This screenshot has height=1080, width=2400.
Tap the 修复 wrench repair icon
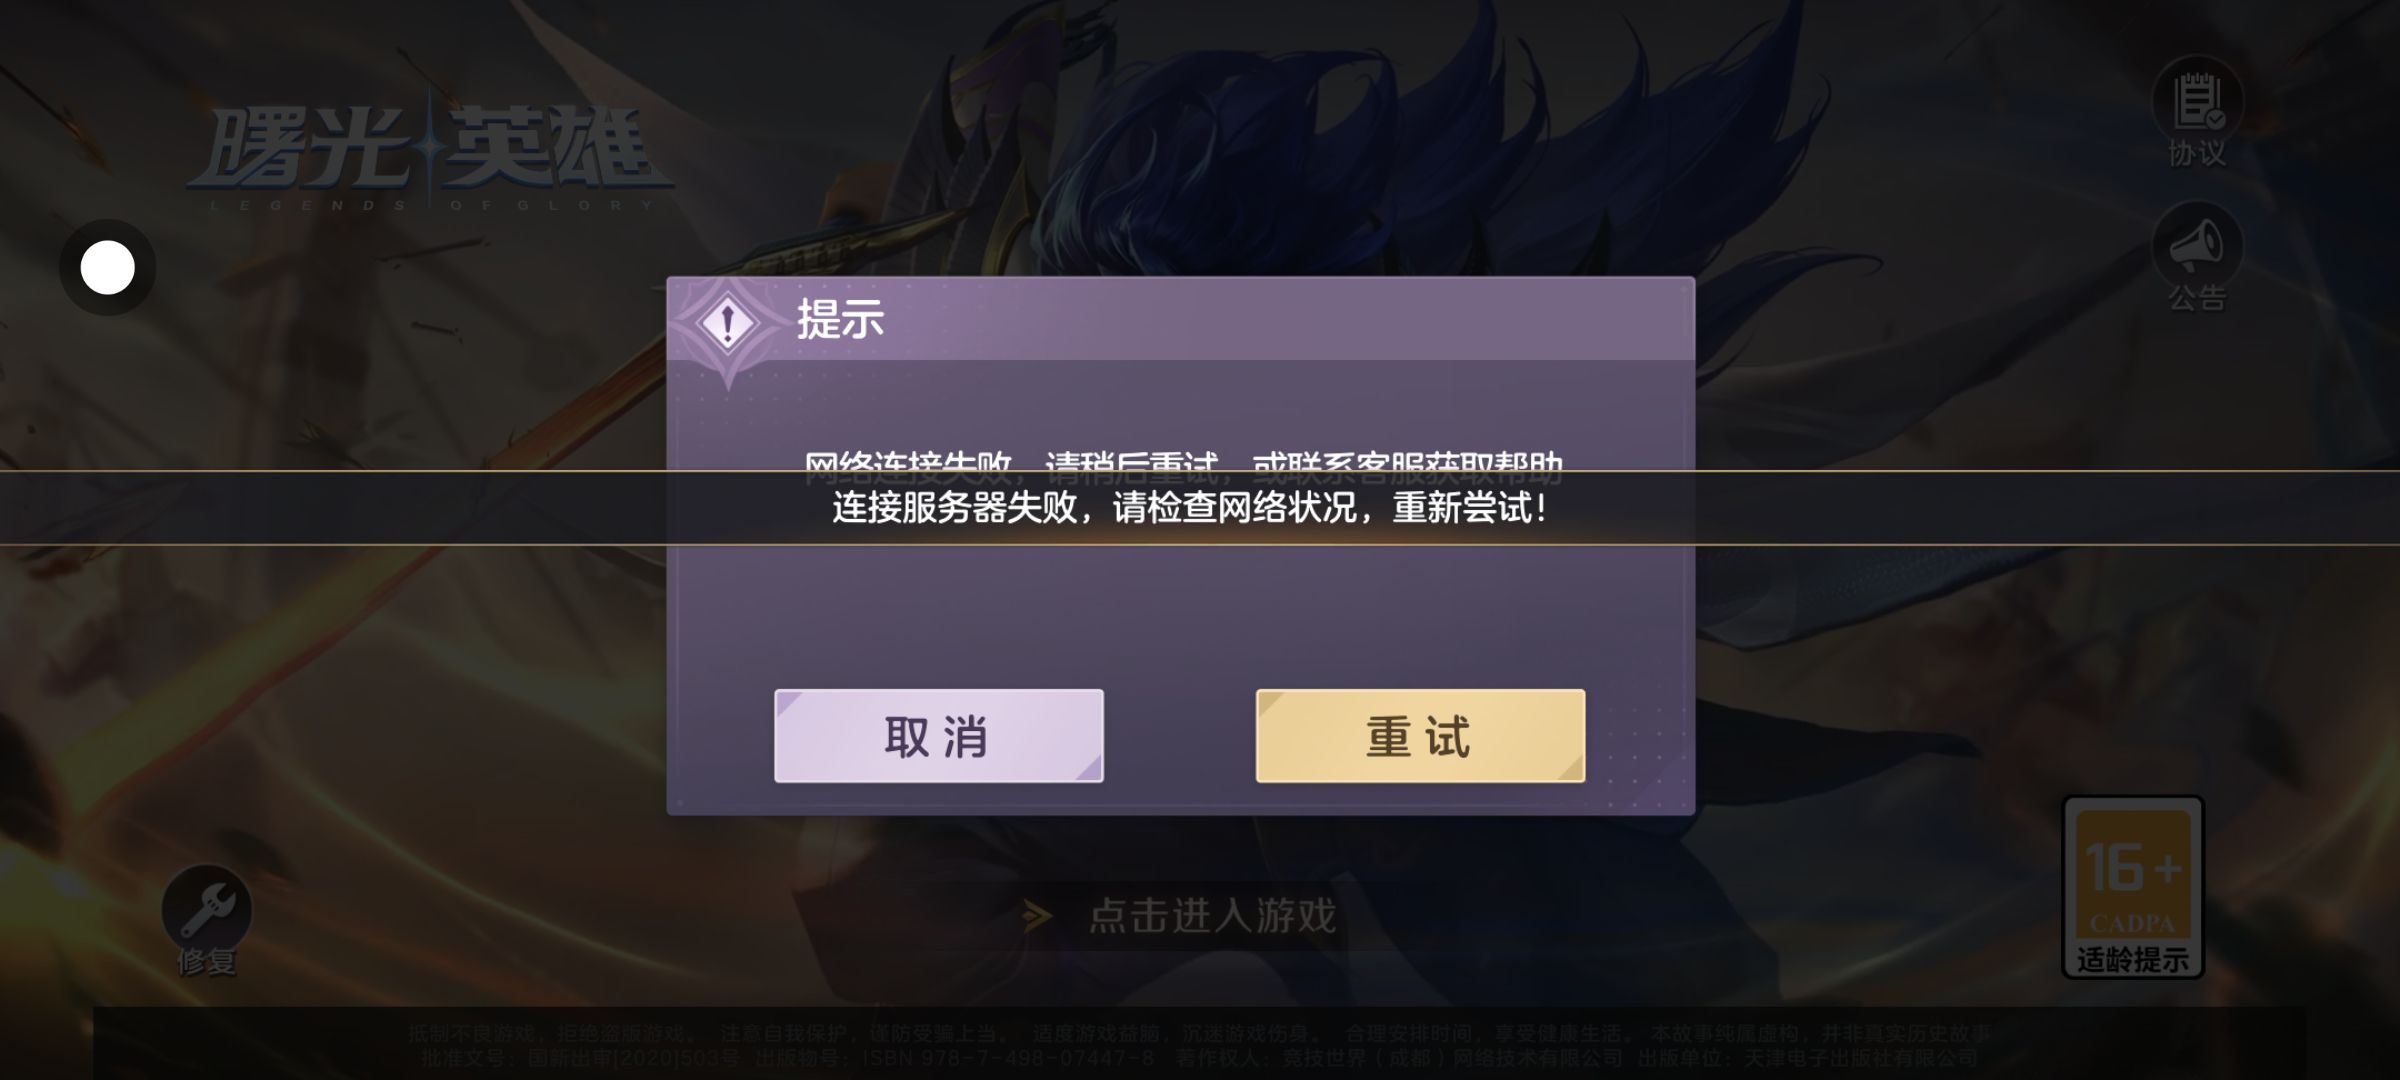click(207, 909)
